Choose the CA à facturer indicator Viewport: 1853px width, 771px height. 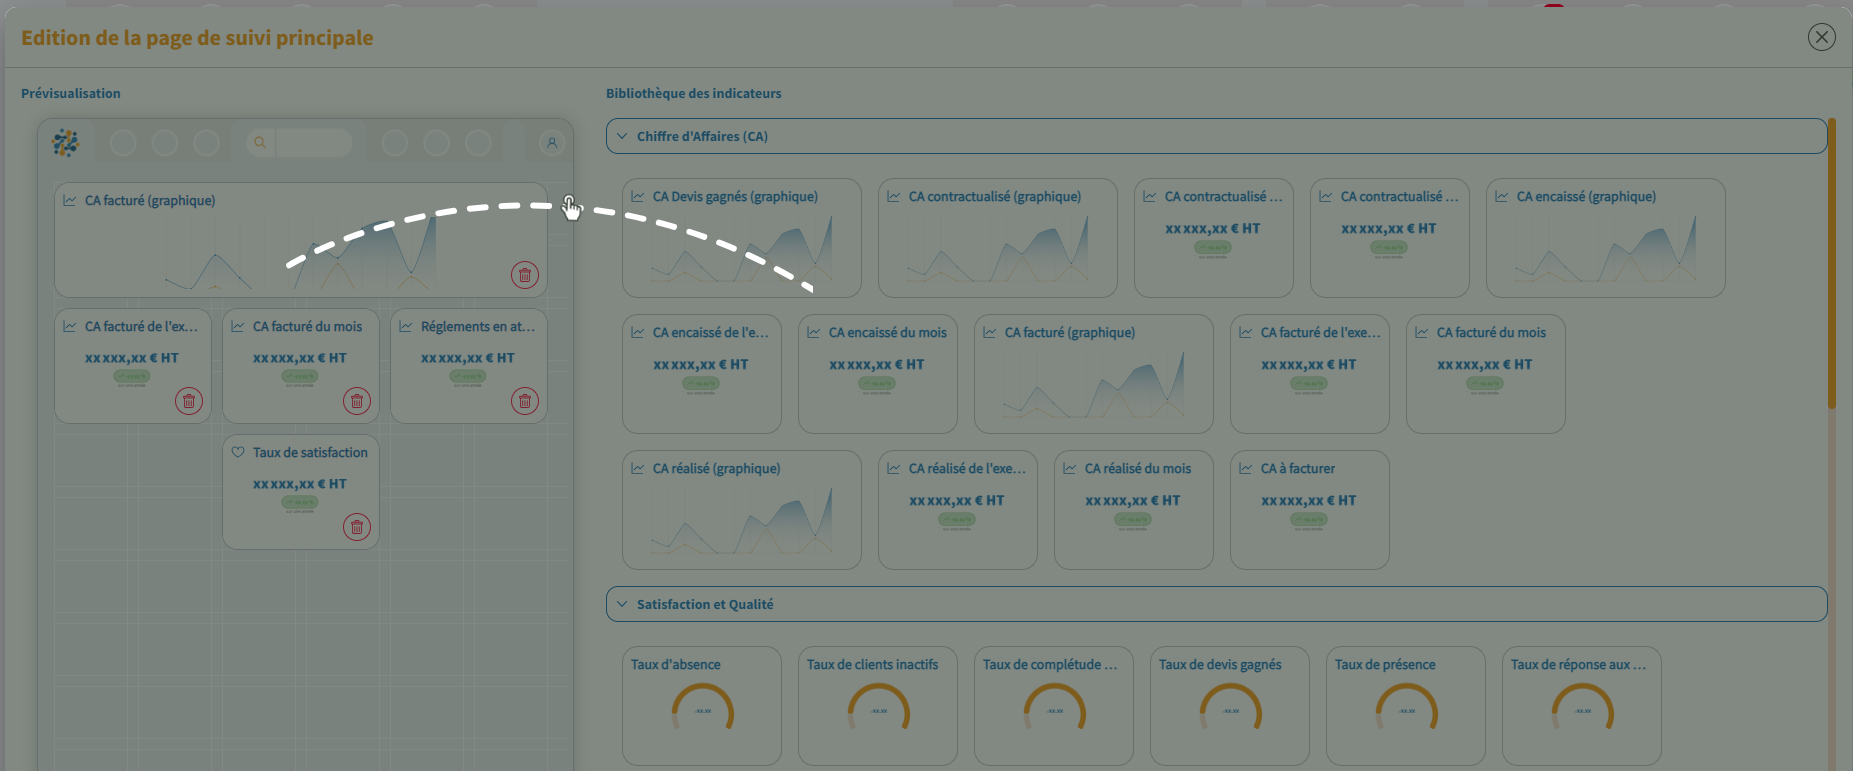click(1309, 509)
